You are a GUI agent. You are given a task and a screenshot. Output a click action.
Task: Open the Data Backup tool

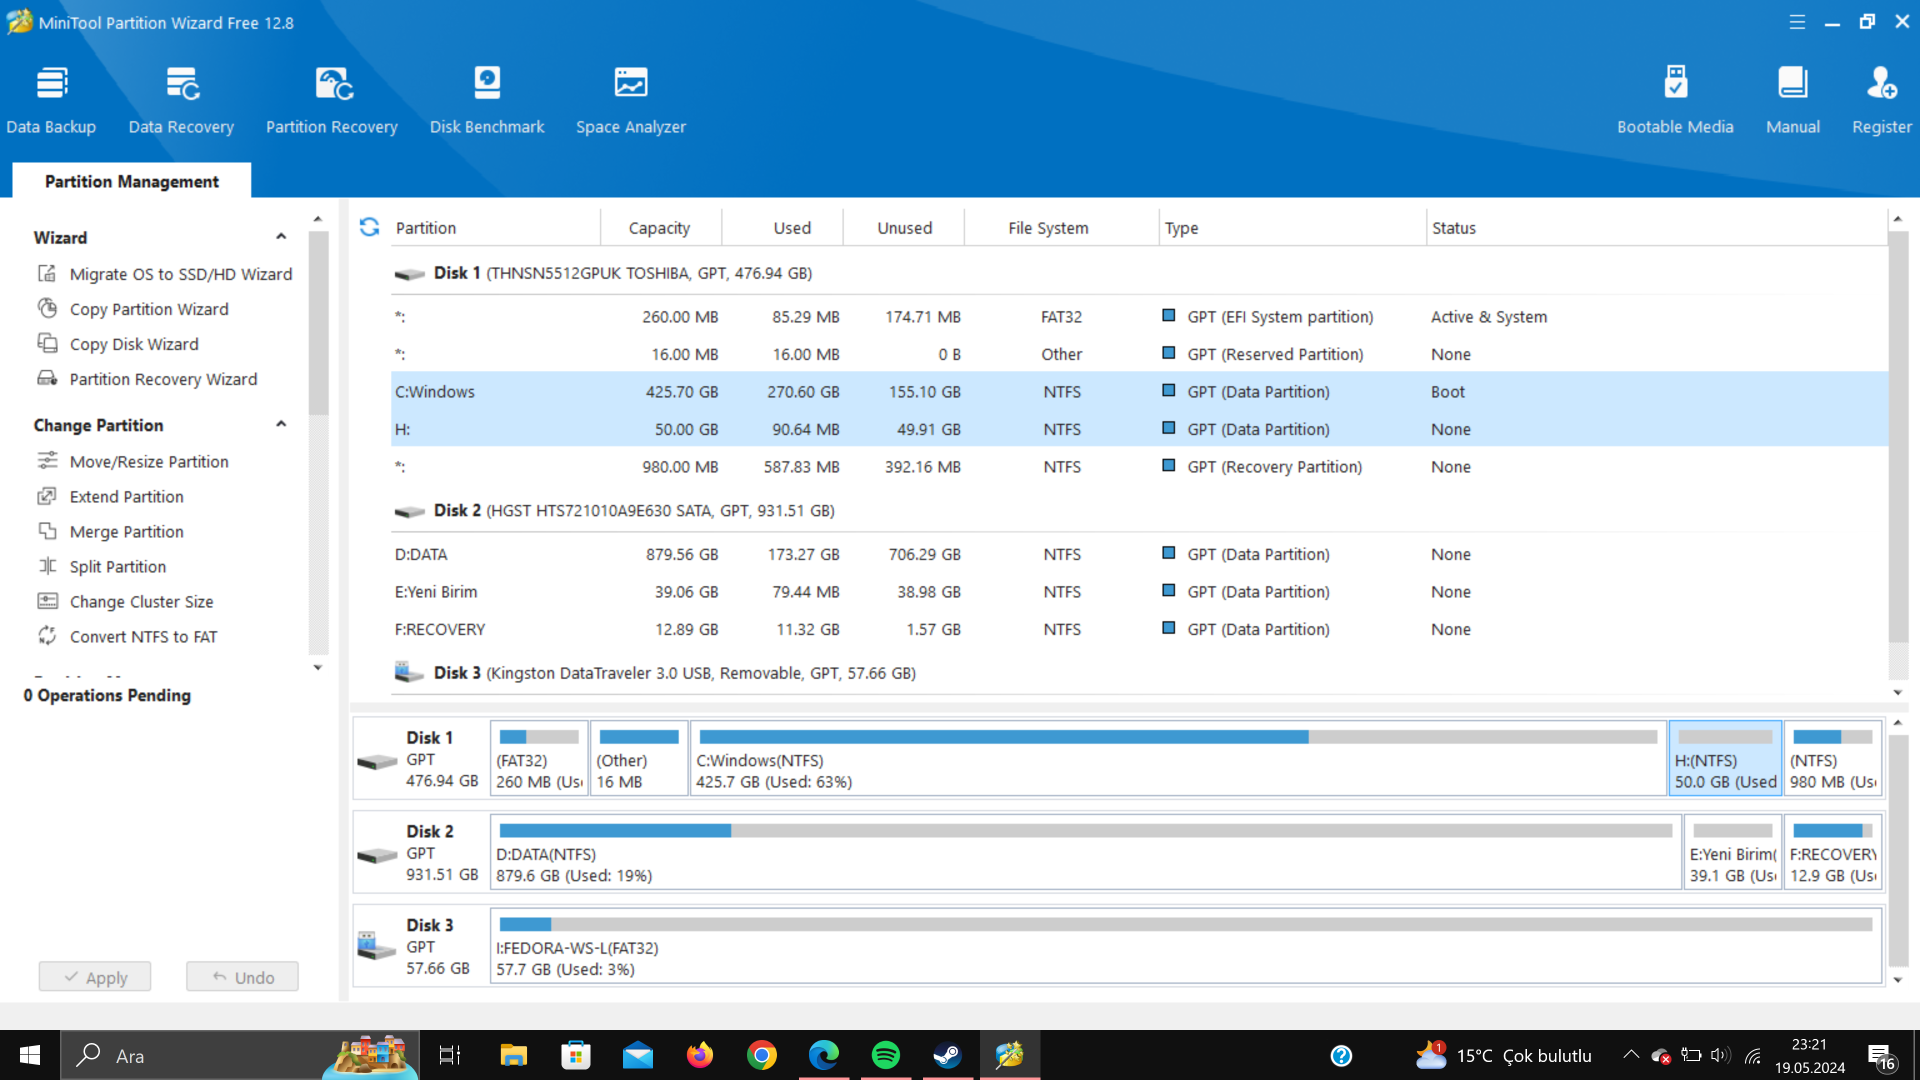(x=51, y=98)
